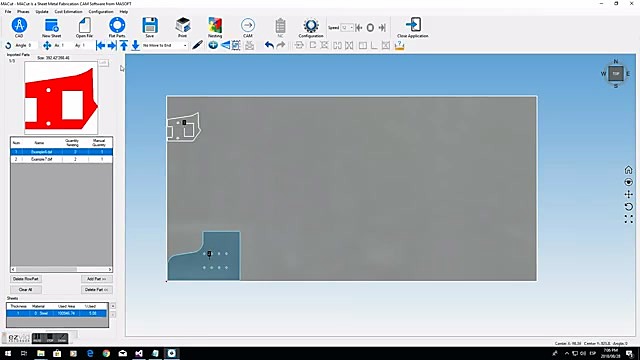Click the Angle input field
Viewport: 640px width, 360px height.
coord(32,45)
